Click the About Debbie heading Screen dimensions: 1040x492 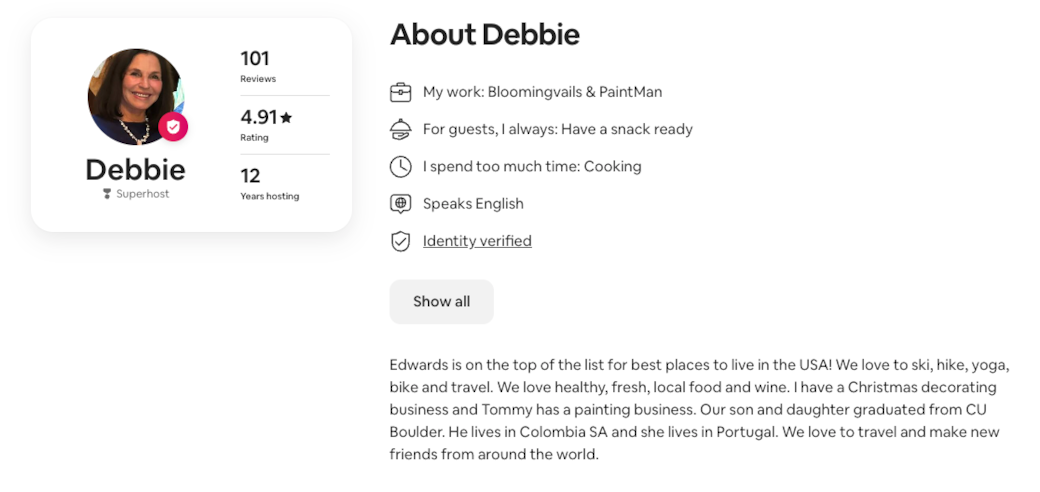pos(485,35)
